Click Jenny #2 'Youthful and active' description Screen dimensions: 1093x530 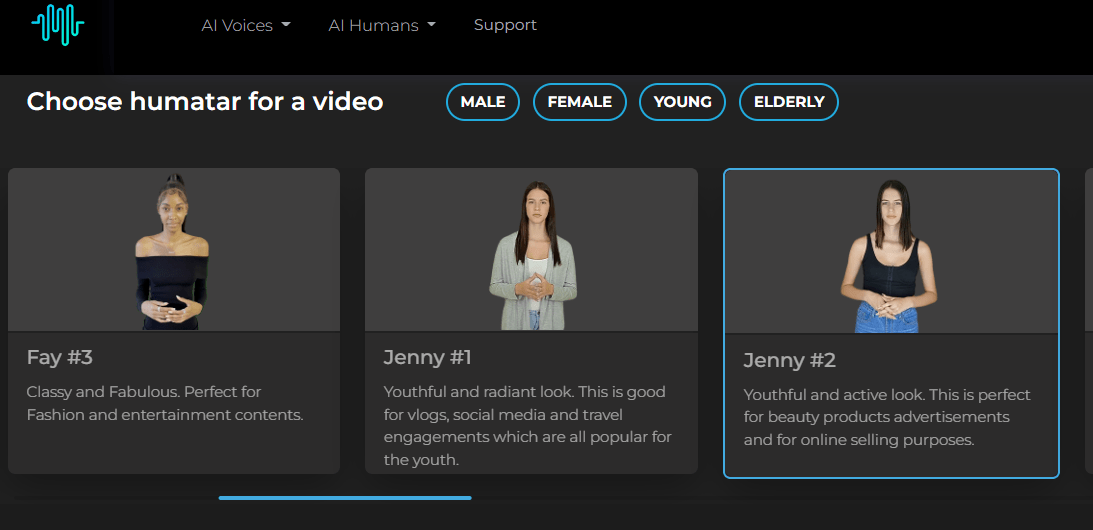tap(886, 417)
